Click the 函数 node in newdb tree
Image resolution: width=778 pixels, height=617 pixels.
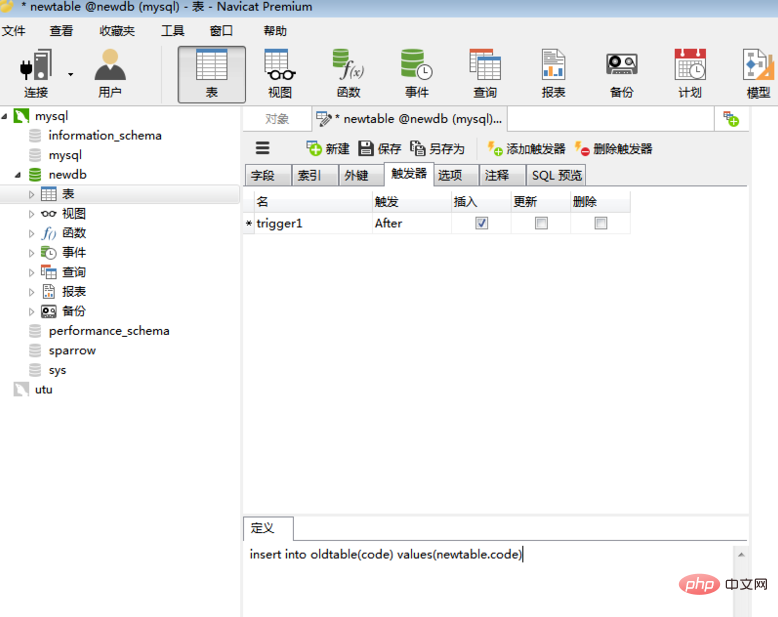click(x=73, y=233)
